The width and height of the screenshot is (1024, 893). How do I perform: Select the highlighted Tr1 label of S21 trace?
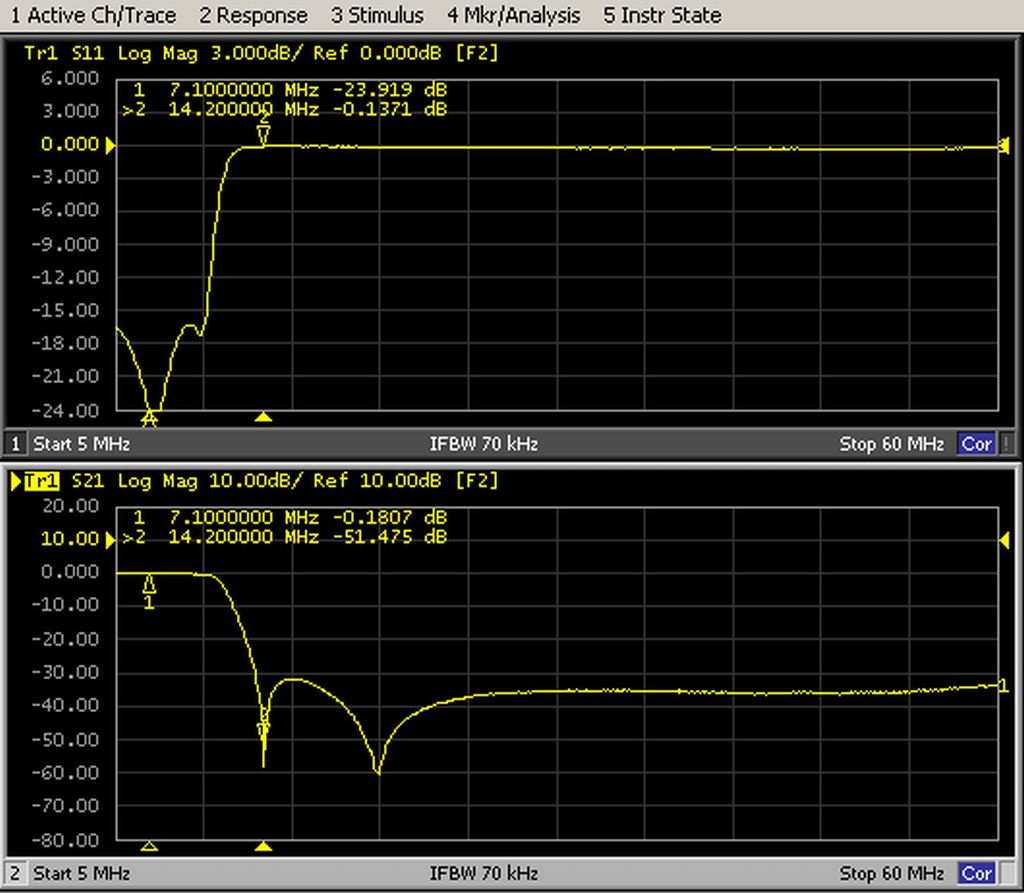pyautogui.click(x=41, y=482)
